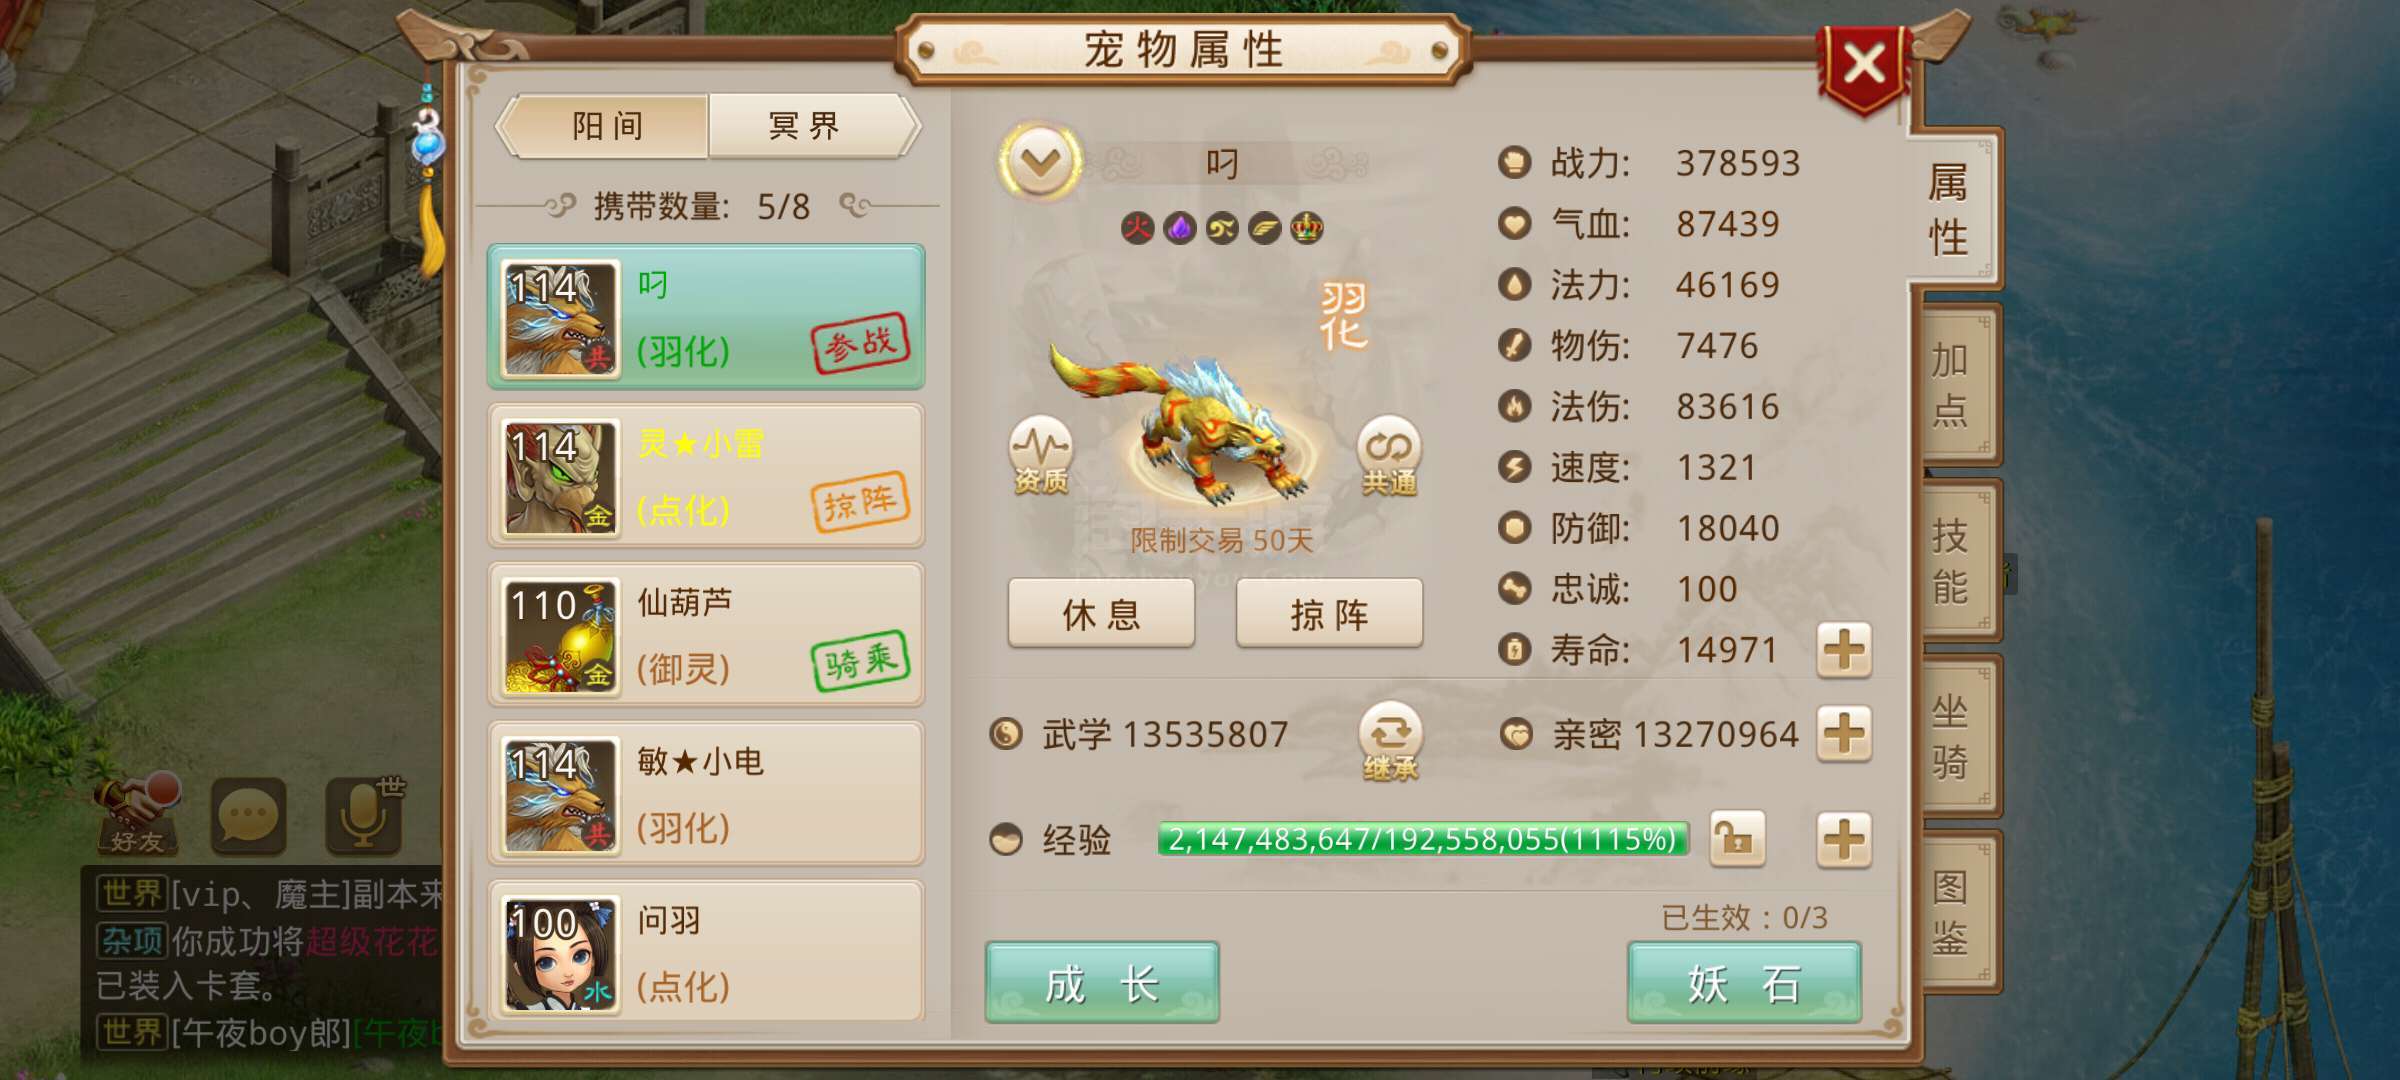Switch to the 阳间 realm toggle
Viewport: 2400px width, 1080px height.
point(606,126)
